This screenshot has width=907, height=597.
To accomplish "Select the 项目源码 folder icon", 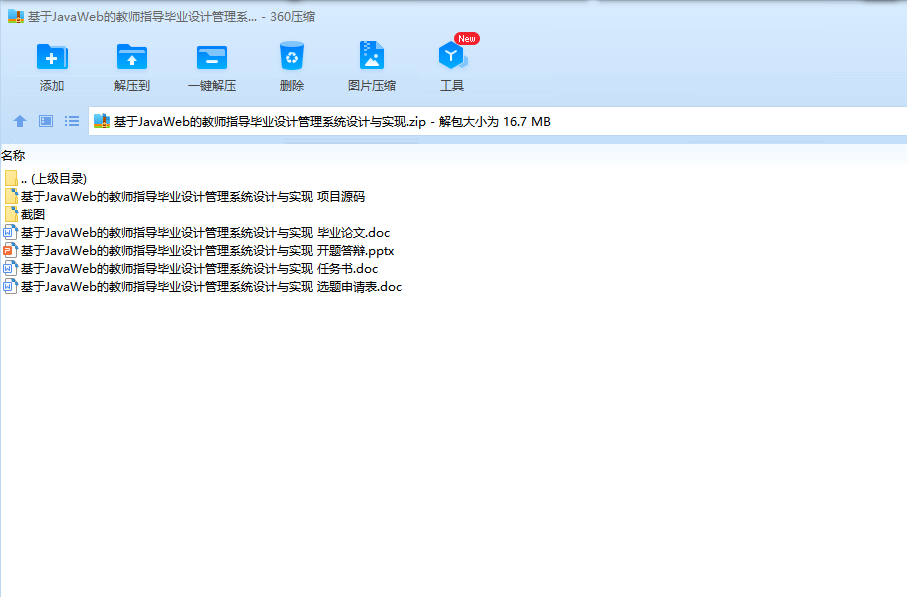I will [11, 196].
